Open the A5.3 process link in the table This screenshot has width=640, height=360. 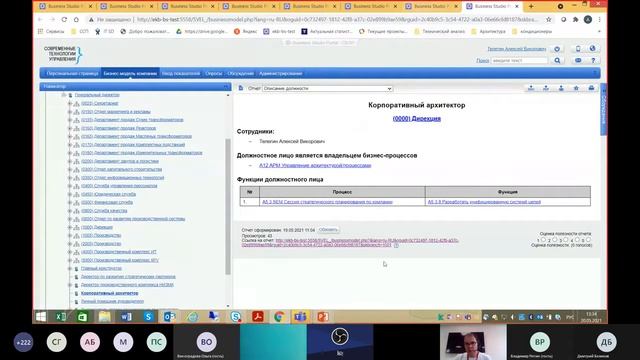coord(327,202)
